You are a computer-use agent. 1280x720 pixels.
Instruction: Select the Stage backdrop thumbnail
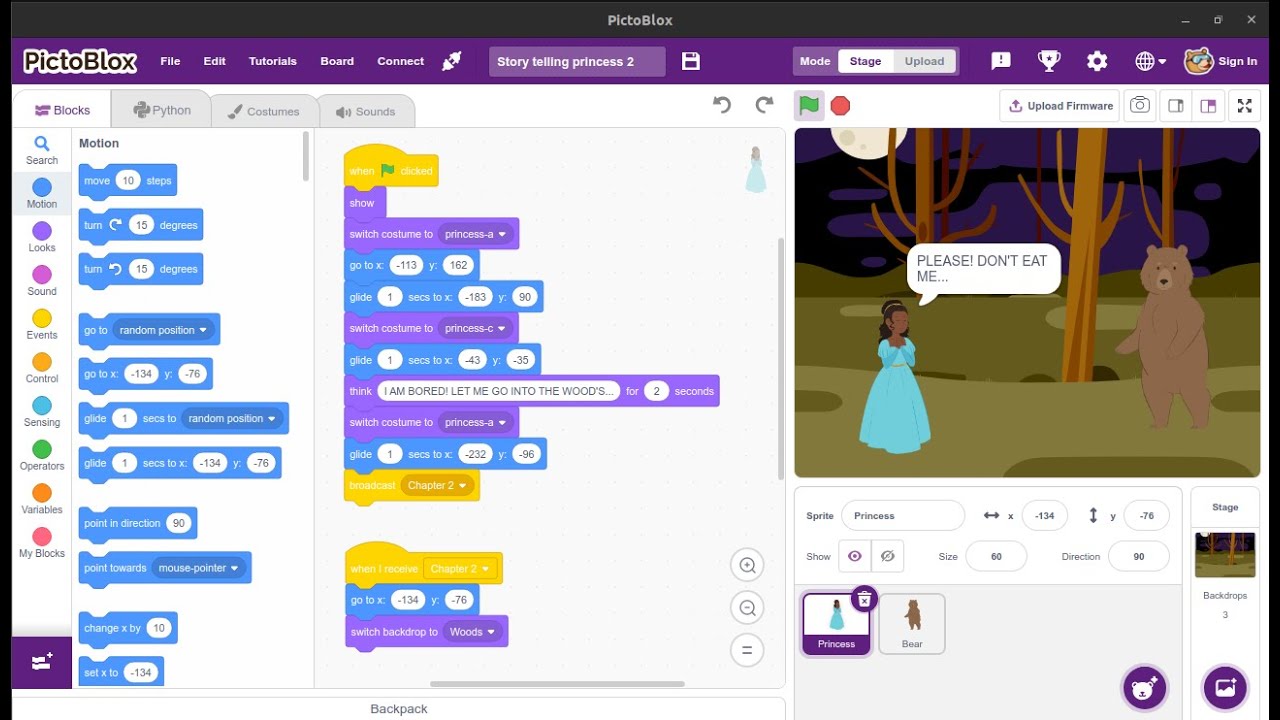tap(1225, 555)
